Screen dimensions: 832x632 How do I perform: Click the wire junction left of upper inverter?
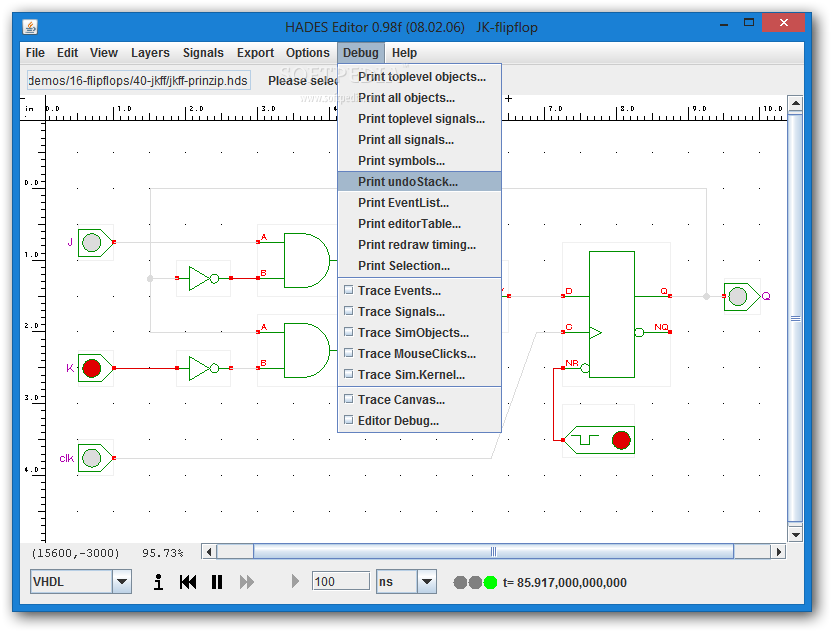point(150,279)
